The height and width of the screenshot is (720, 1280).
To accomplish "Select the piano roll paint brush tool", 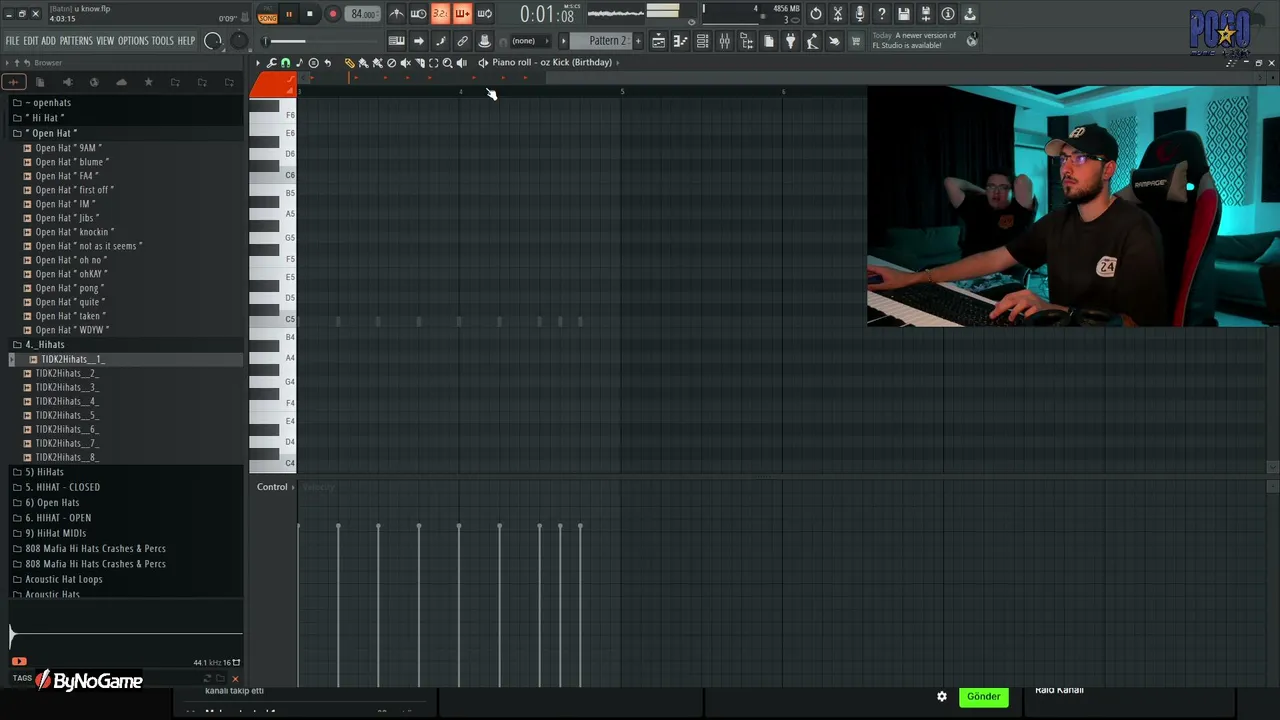I will click(364, 63).
